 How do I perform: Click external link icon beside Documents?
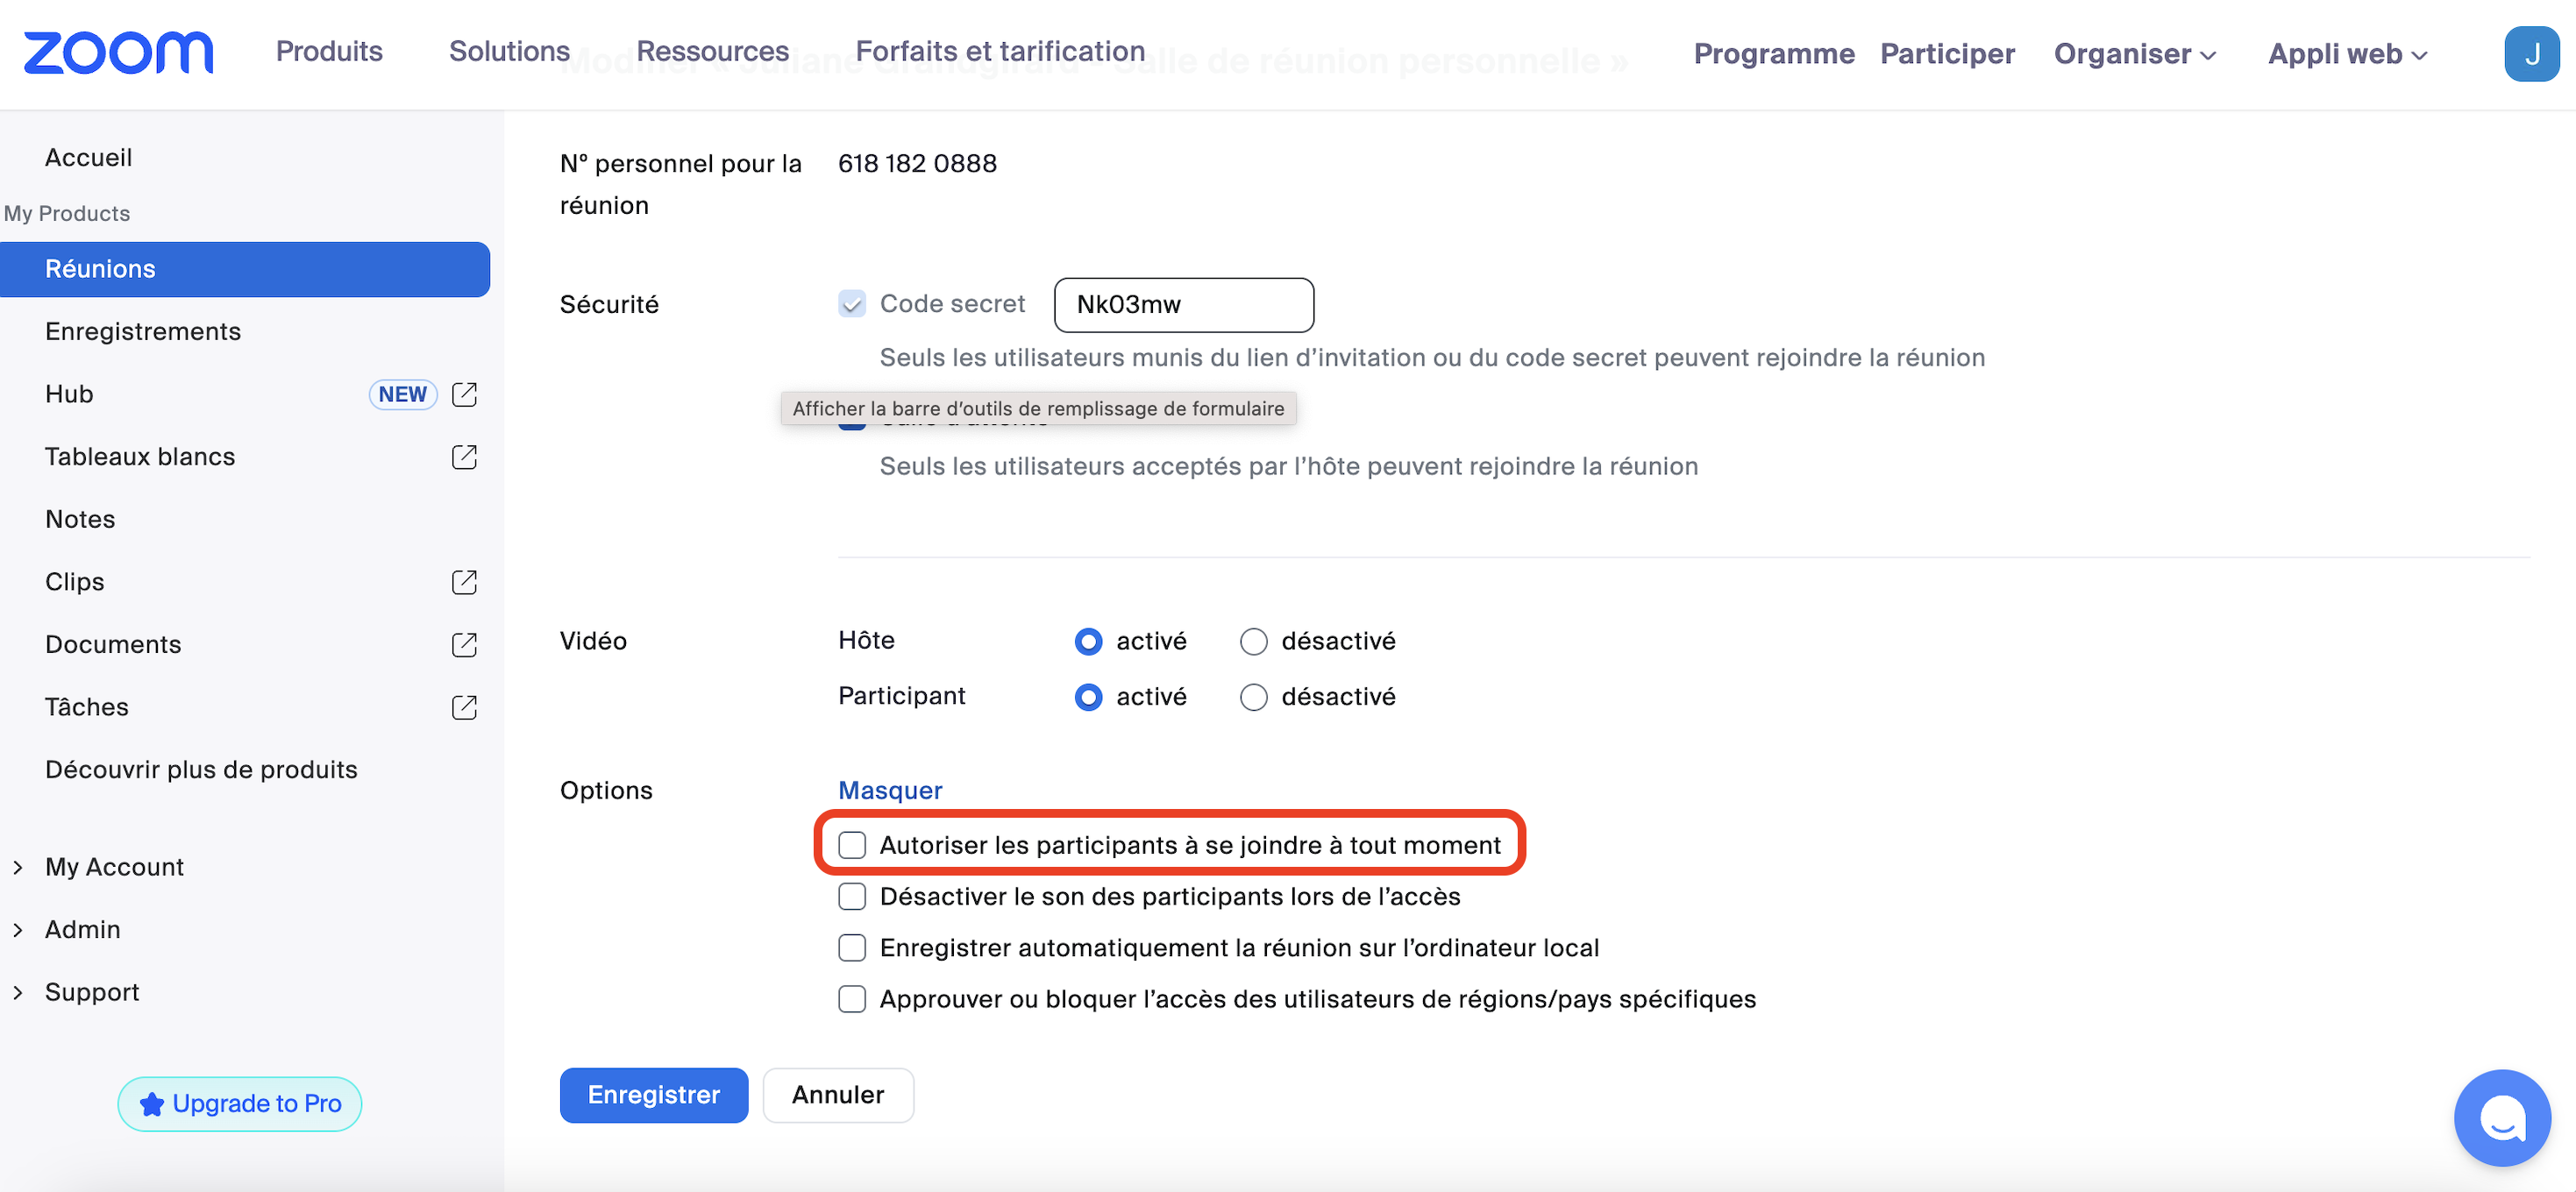[464, 644]
